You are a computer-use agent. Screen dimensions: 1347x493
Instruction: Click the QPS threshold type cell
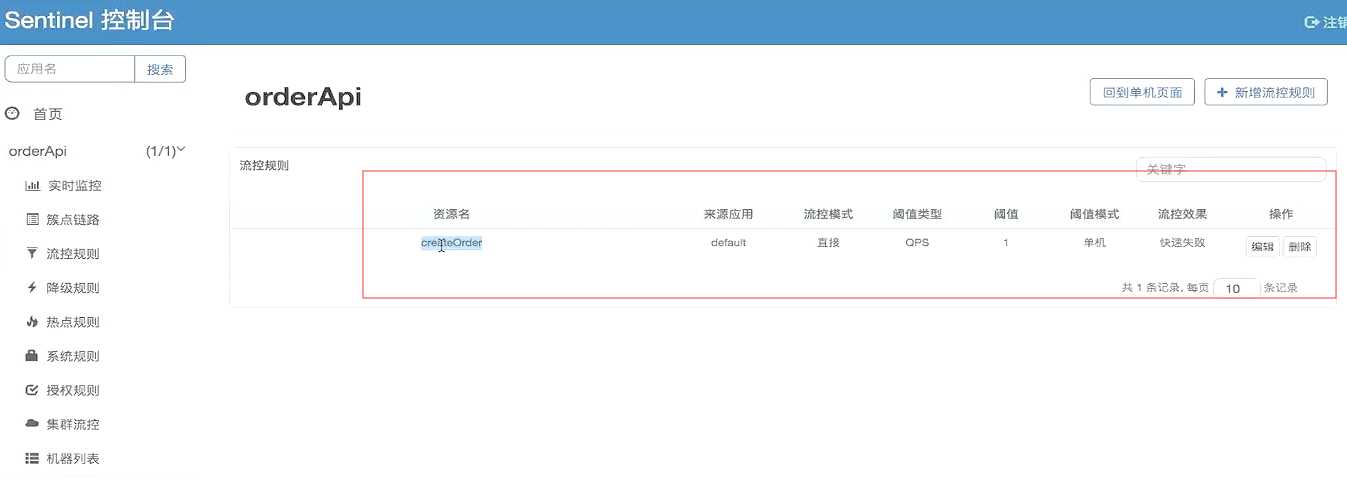[x=917, y=243]
